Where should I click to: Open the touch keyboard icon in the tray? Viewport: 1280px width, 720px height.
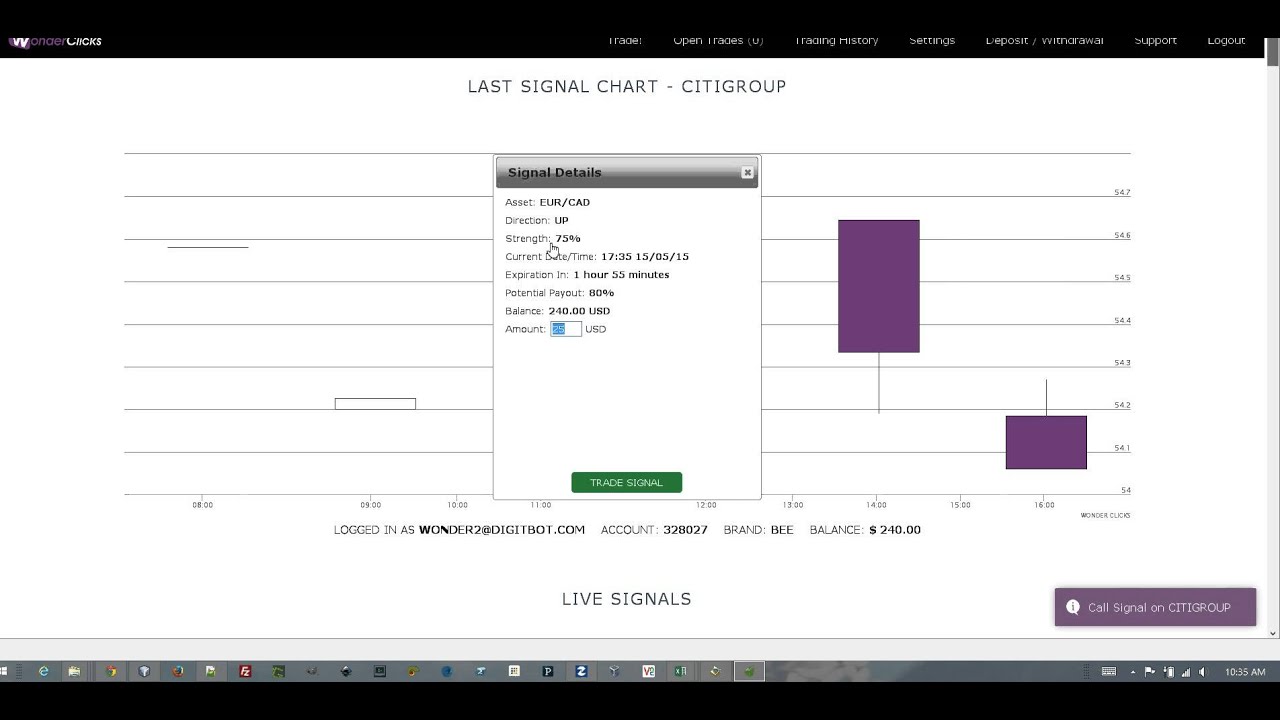pyautogui.click(x=1109, y=672)
